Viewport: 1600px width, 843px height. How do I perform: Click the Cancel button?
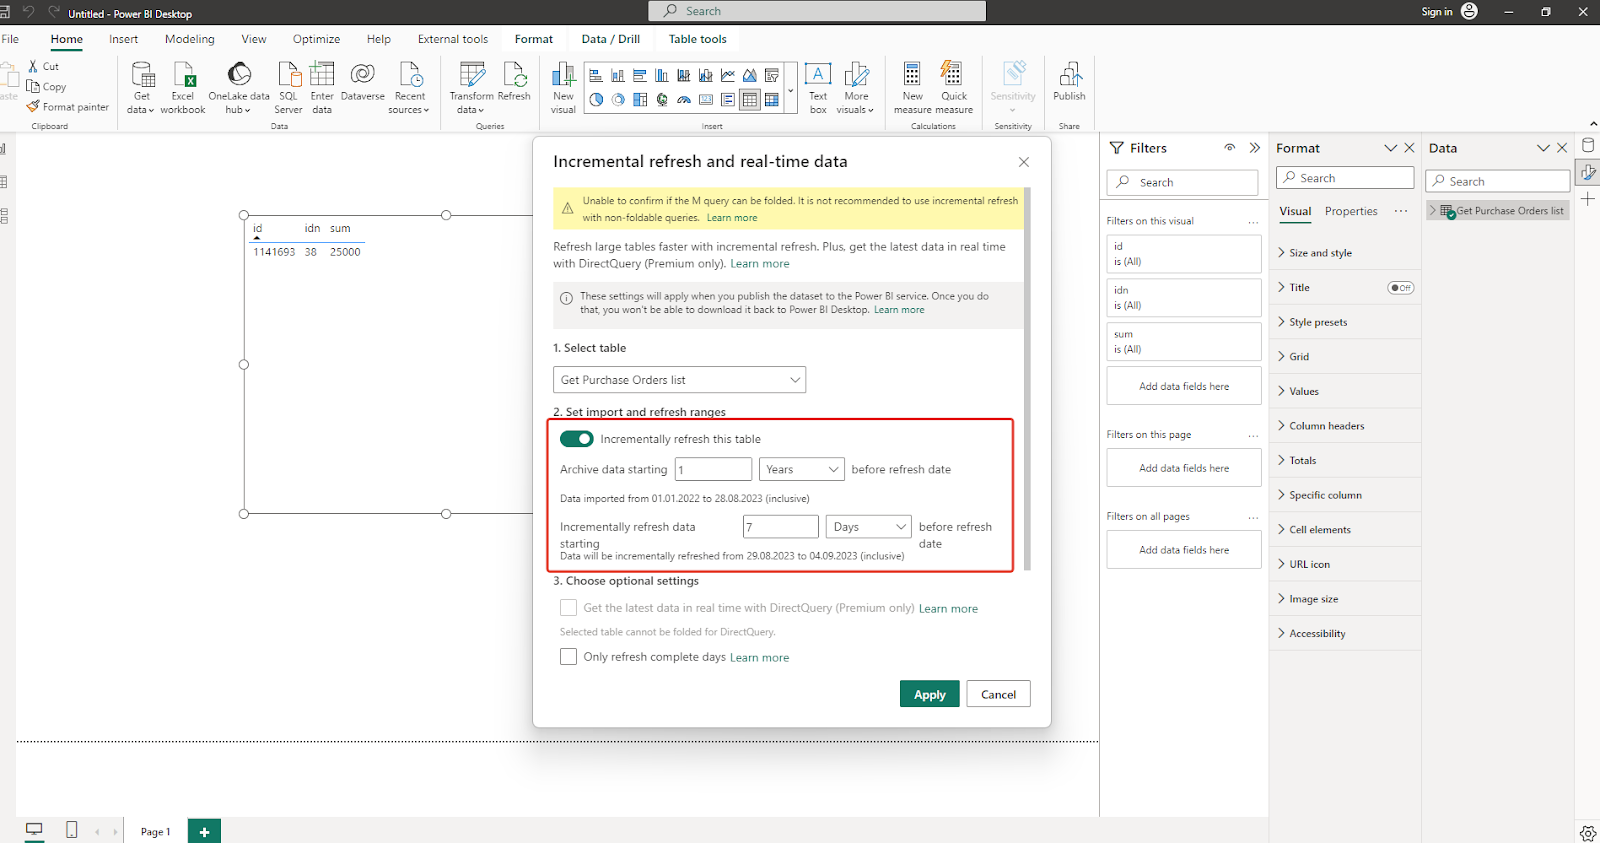[998, 694]
